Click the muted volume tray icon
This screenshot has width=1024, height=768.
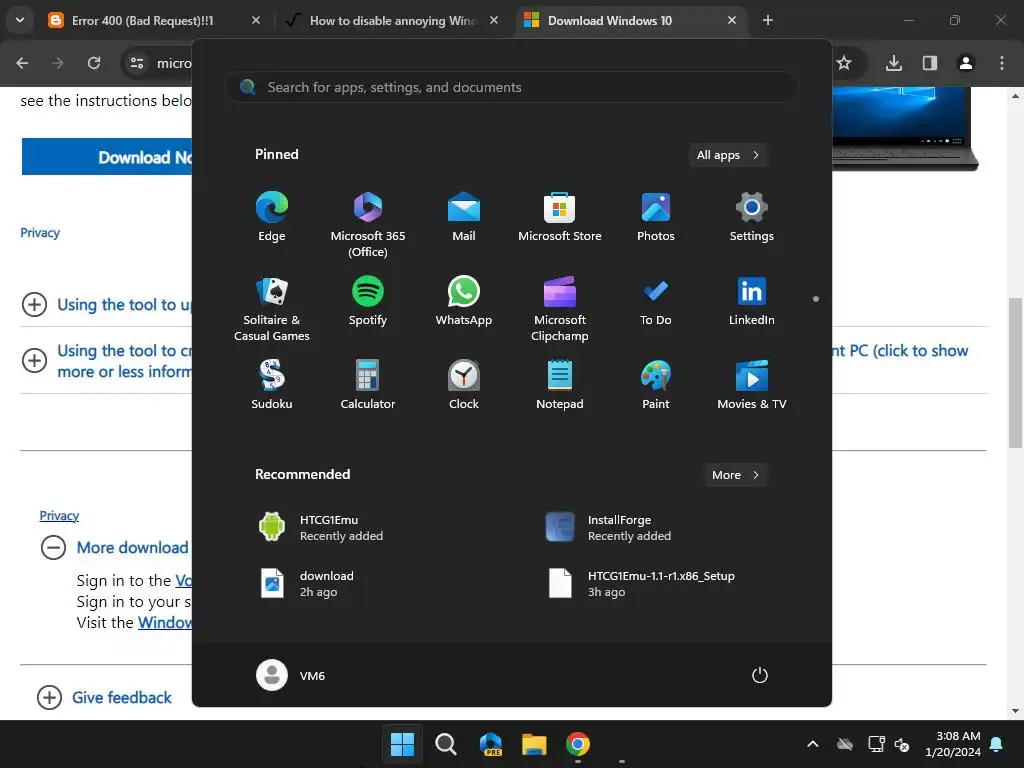pyautogui.click(x=902, y=744)
